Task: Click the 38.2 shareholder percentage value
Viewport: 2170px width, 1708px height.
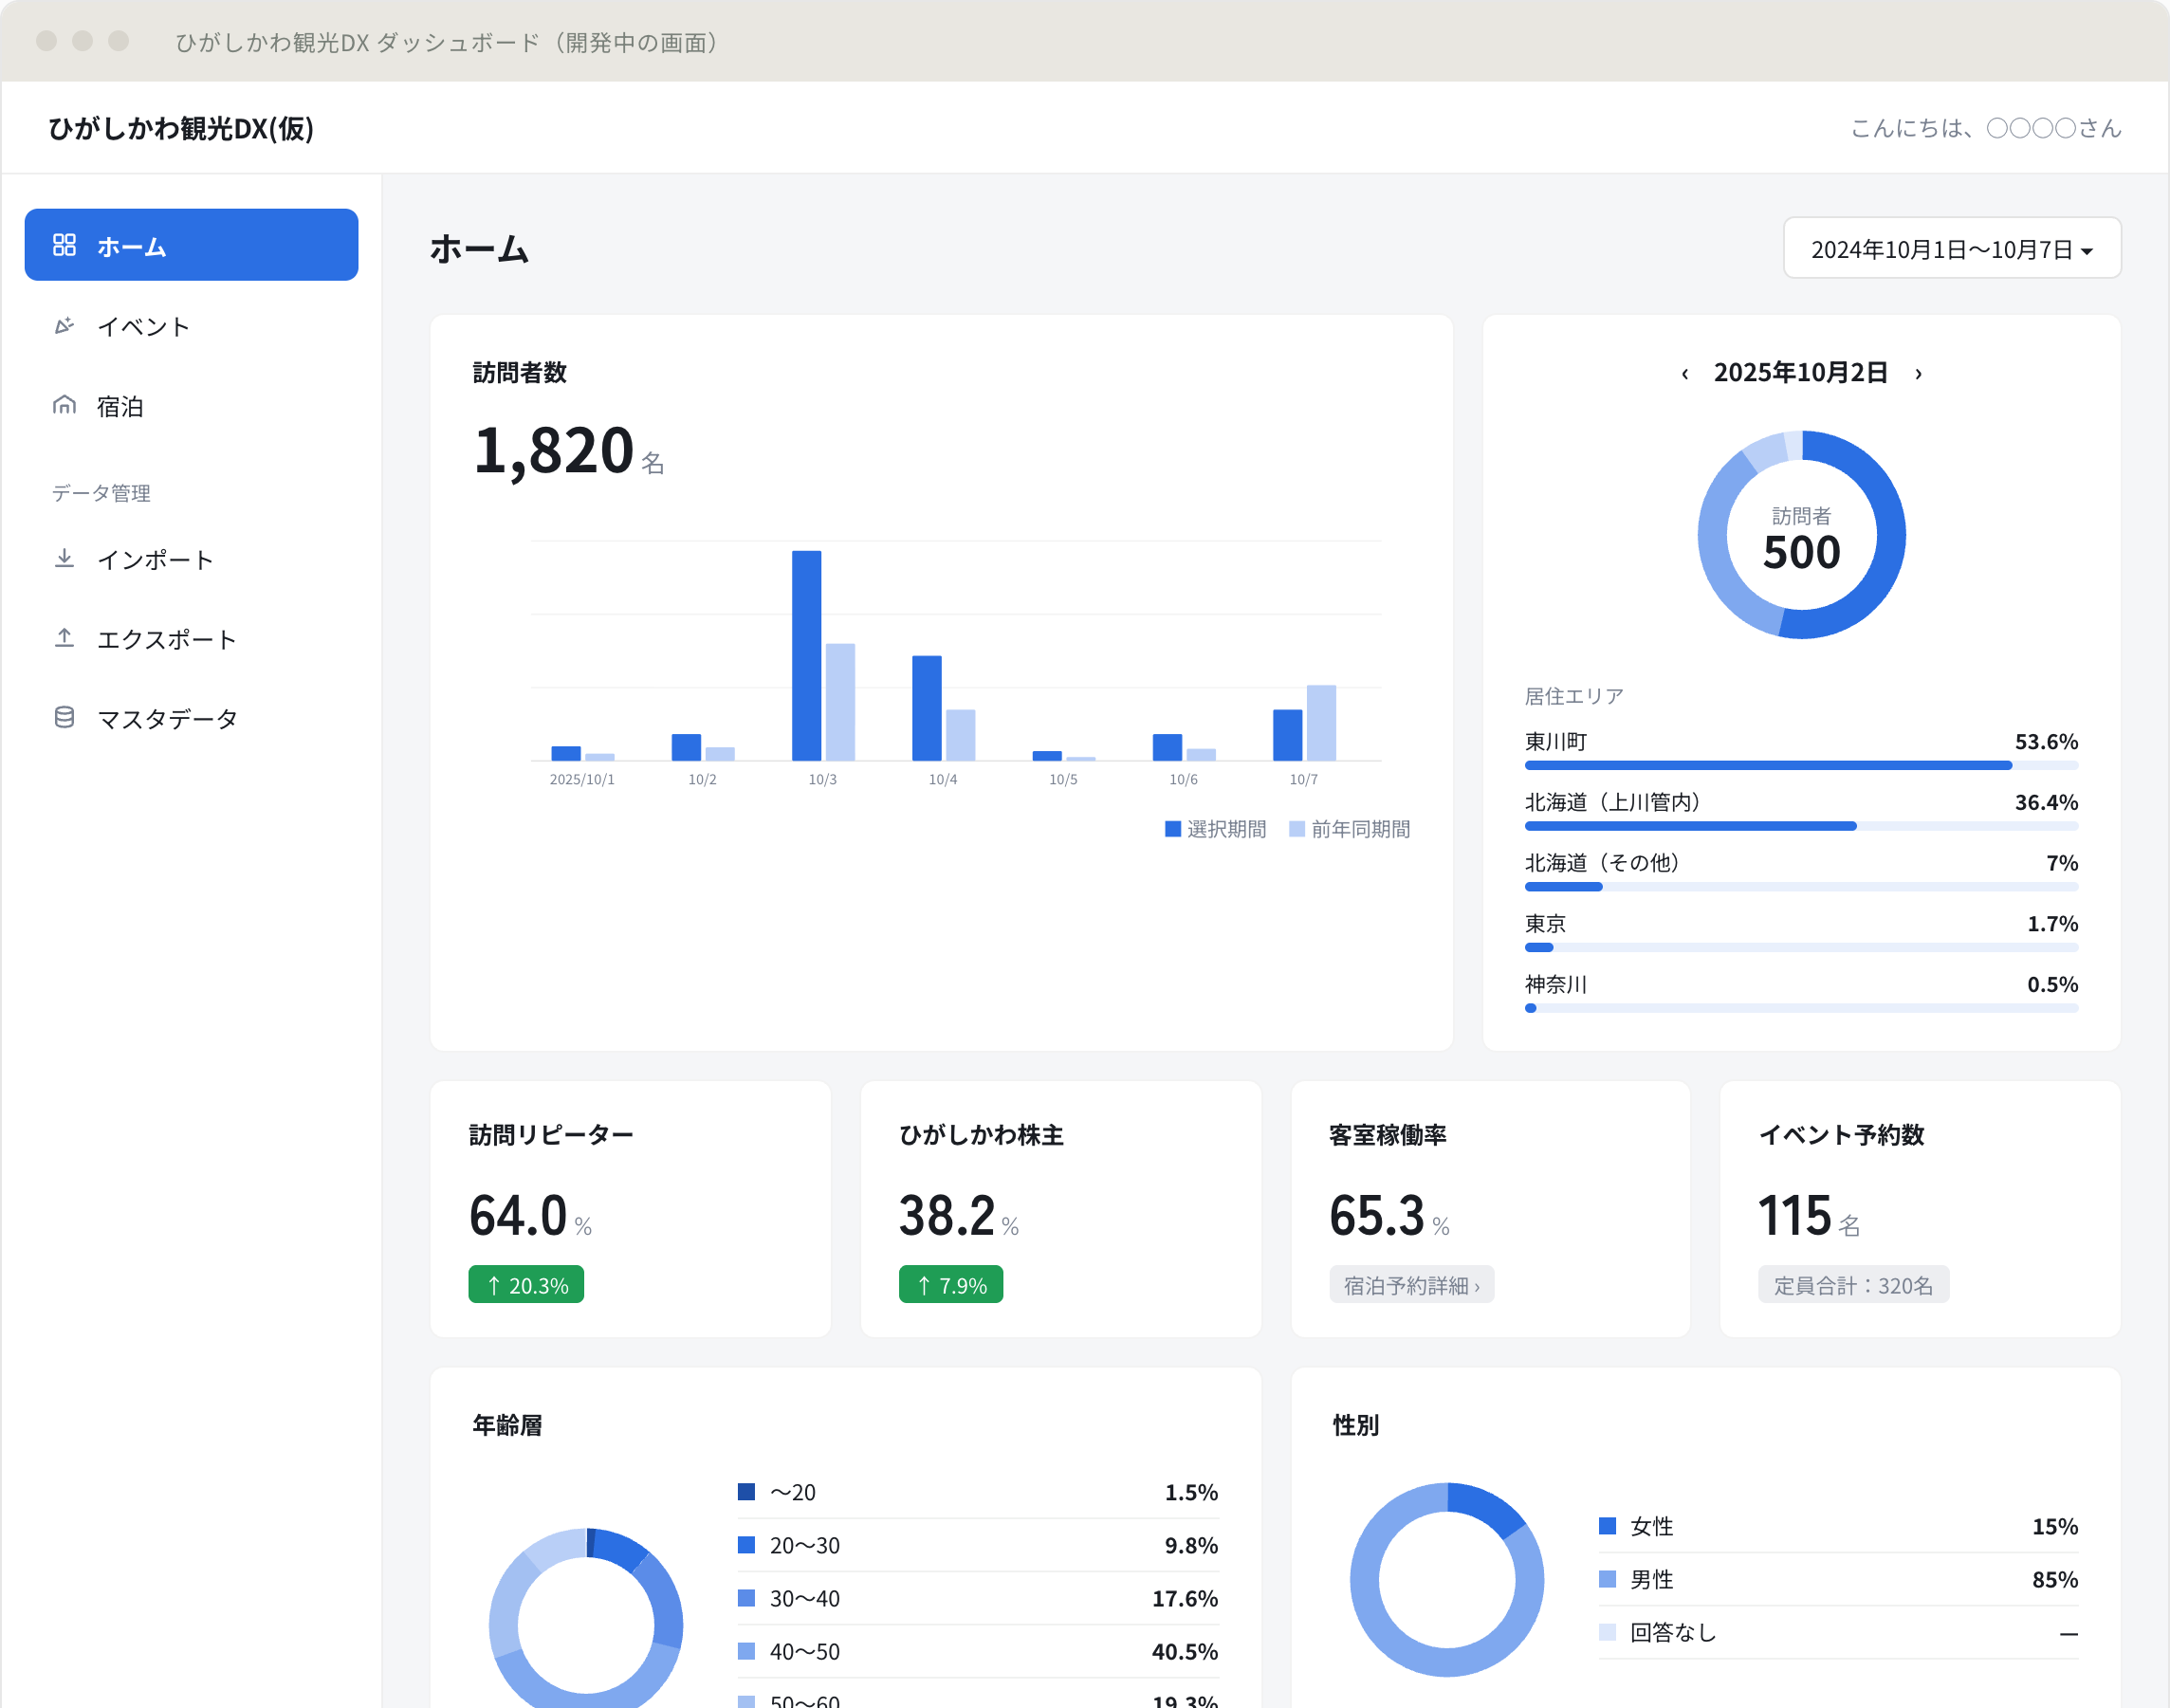Action: click(947, 1215)
